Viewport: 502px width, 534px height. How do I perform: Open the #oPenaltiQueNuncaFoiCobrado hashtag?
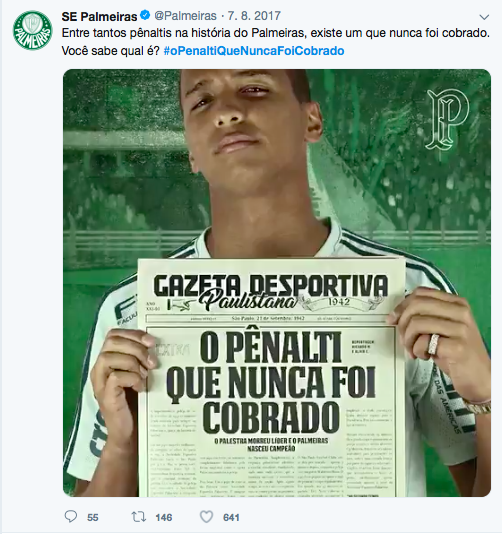pyautogui.click(x=254, y=51)
